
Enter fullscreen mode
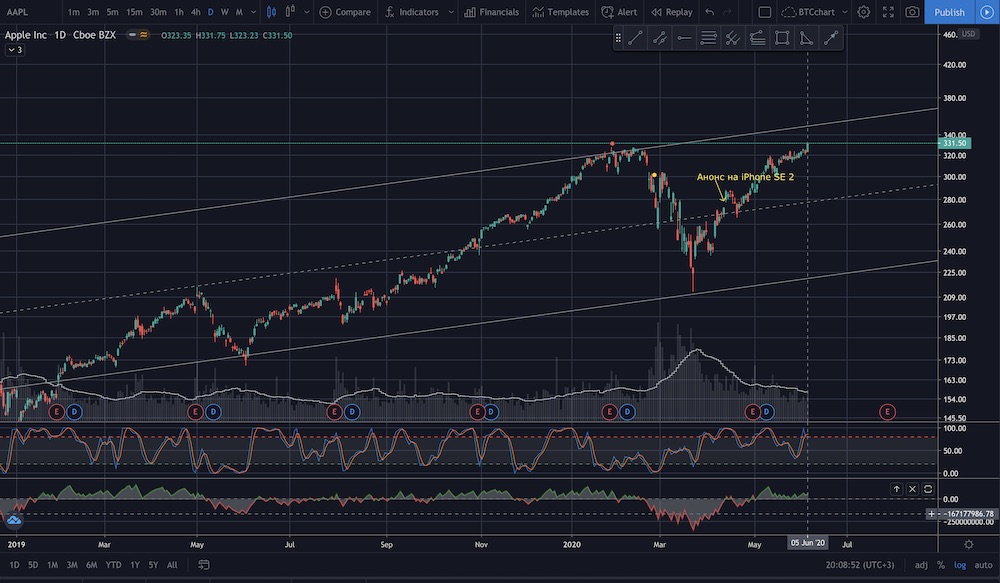[x=888, y=11]
